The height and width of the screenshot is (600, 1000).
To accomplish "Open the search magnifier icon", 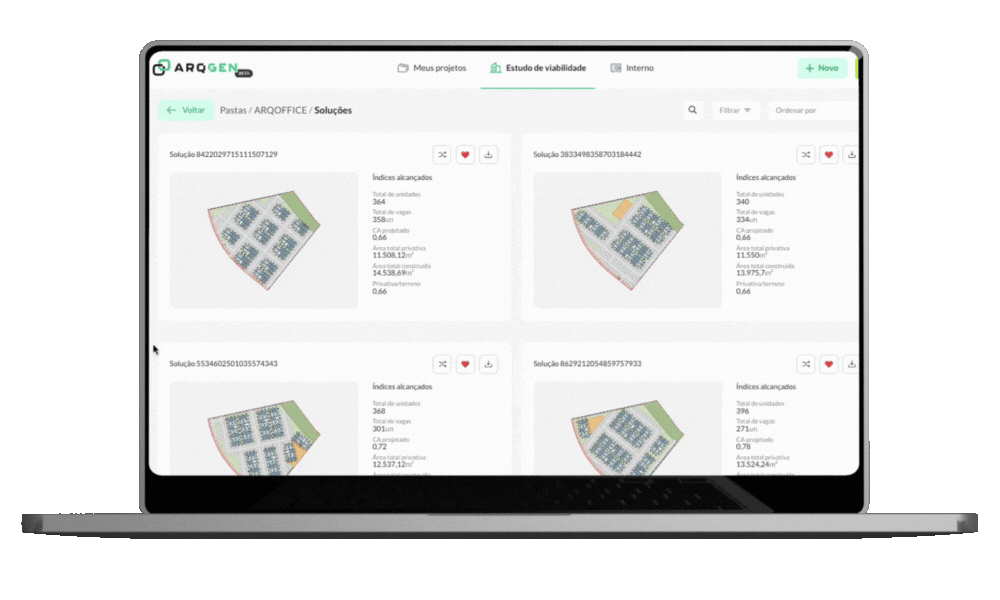I will pyautogui.click(x=692, y=110).
